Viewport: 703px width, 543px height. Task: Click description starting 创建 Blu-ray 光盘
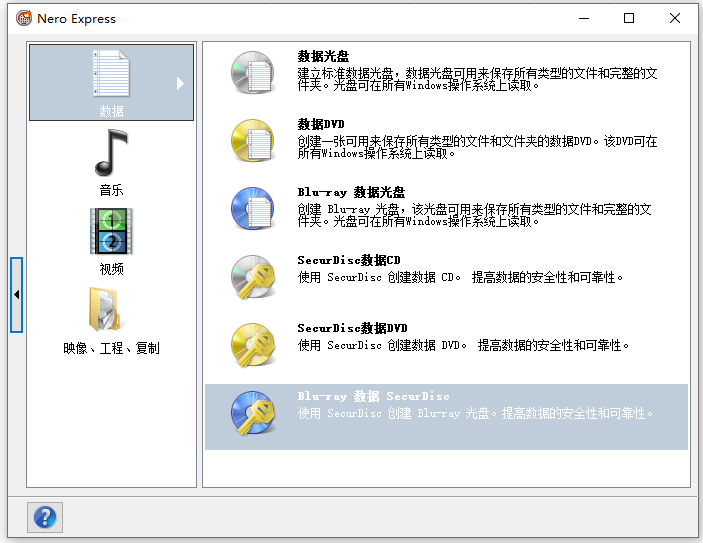tap(474, 215)
